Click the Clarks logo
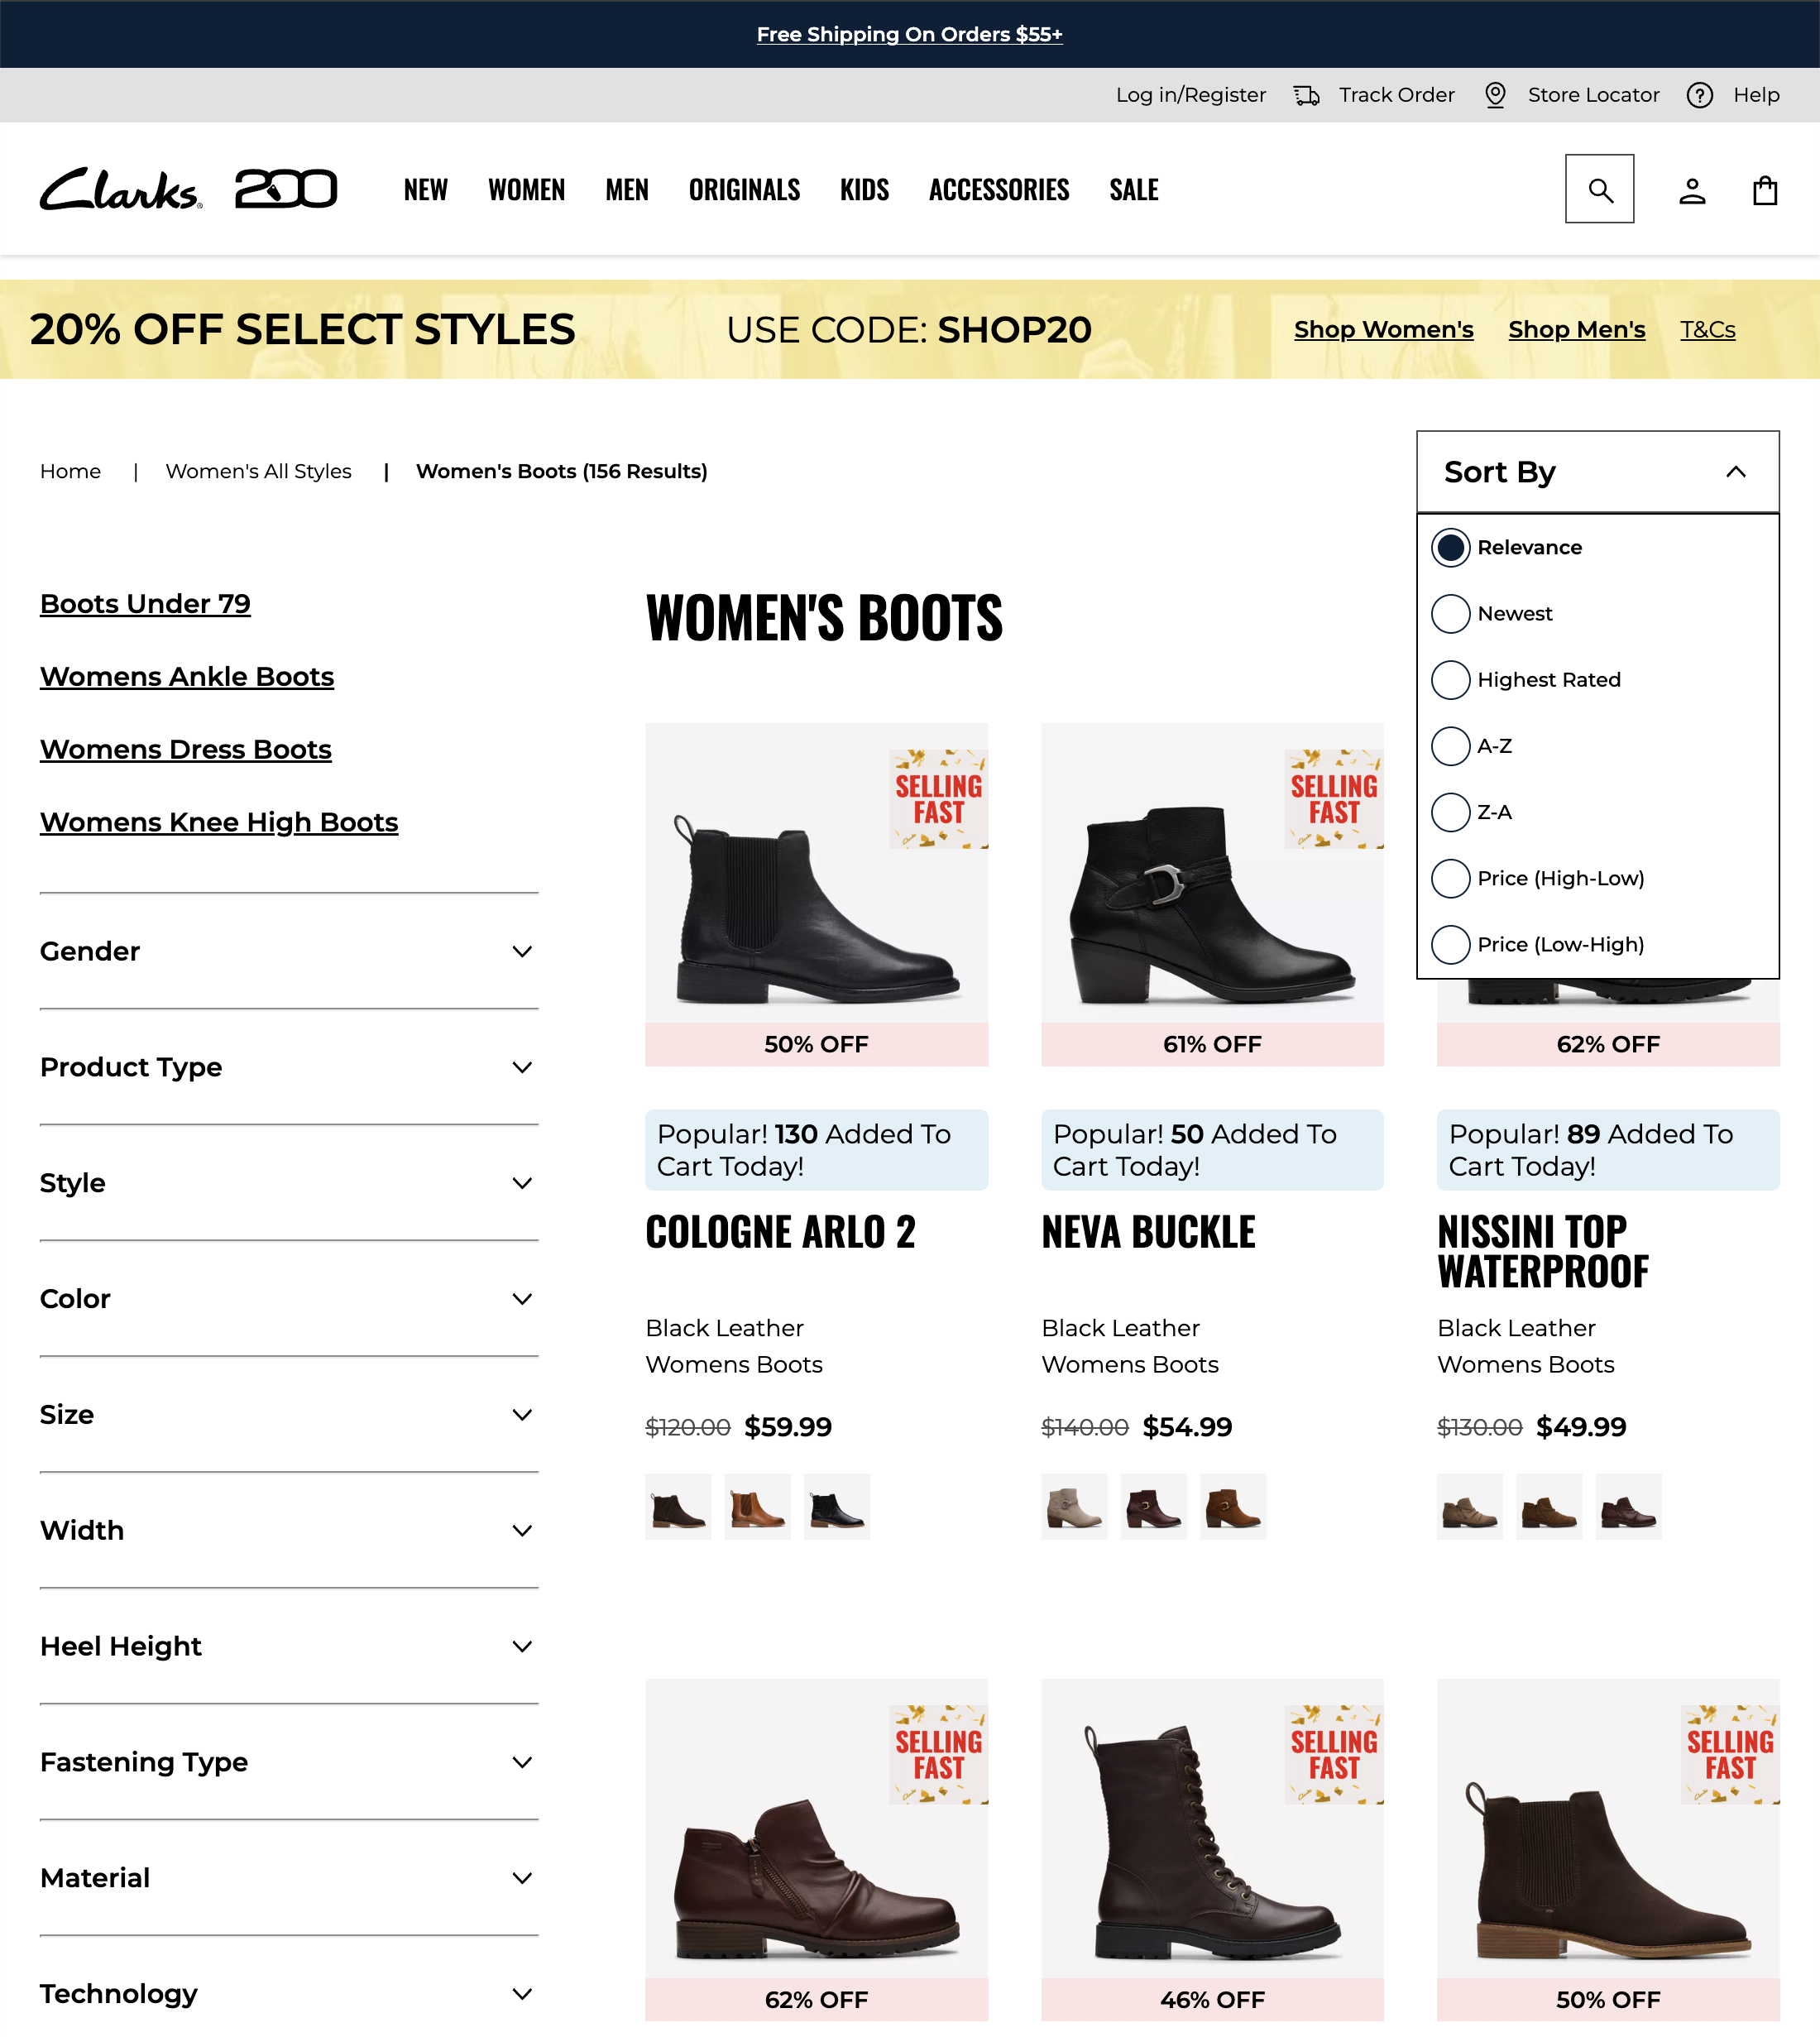1820x2037 pixels. pos(121,189)
